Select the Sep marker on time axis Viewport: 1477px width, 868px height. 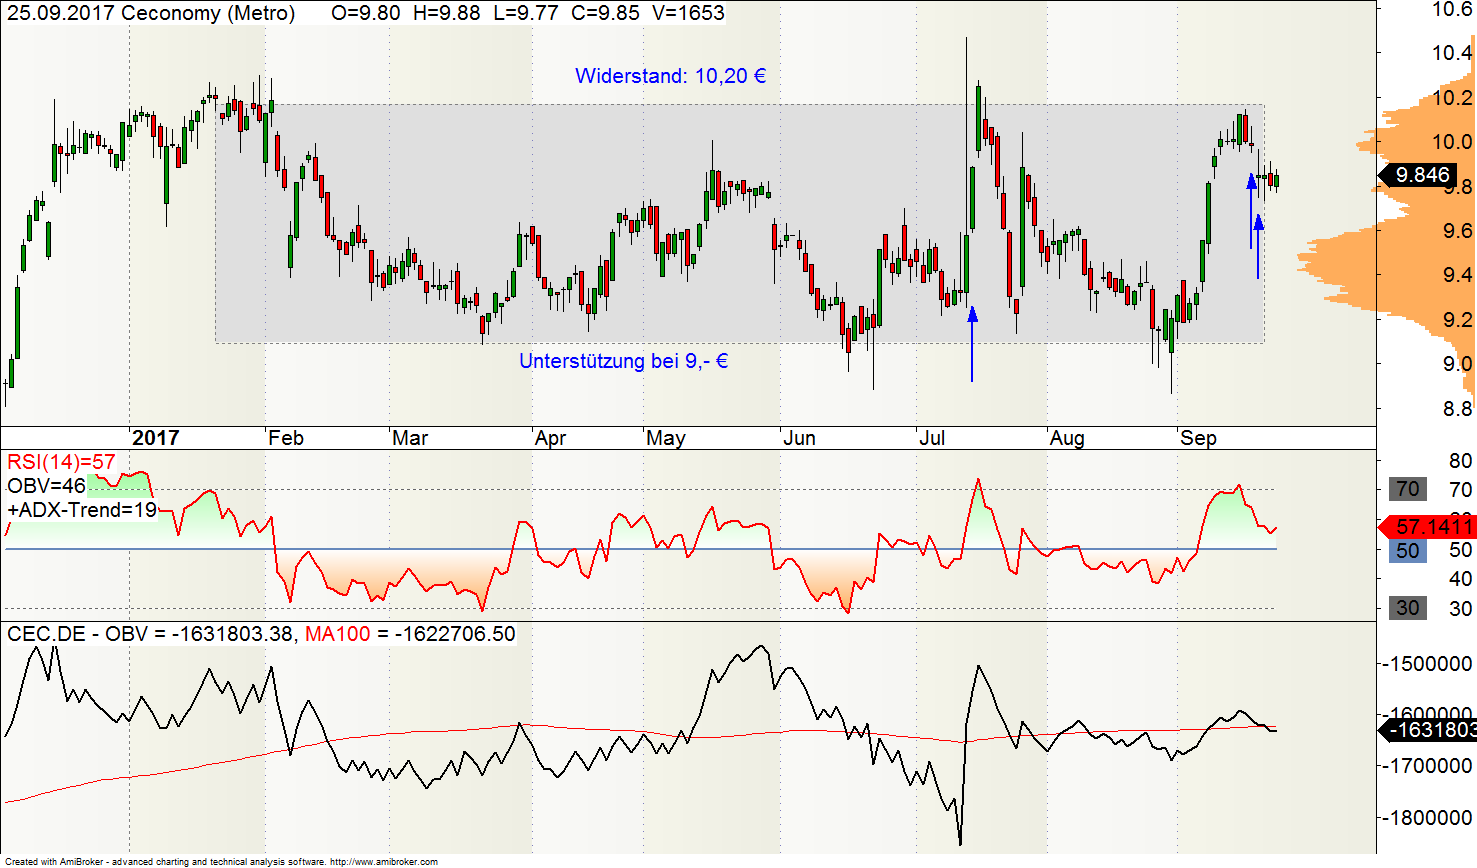click(x=1198, y=438)
